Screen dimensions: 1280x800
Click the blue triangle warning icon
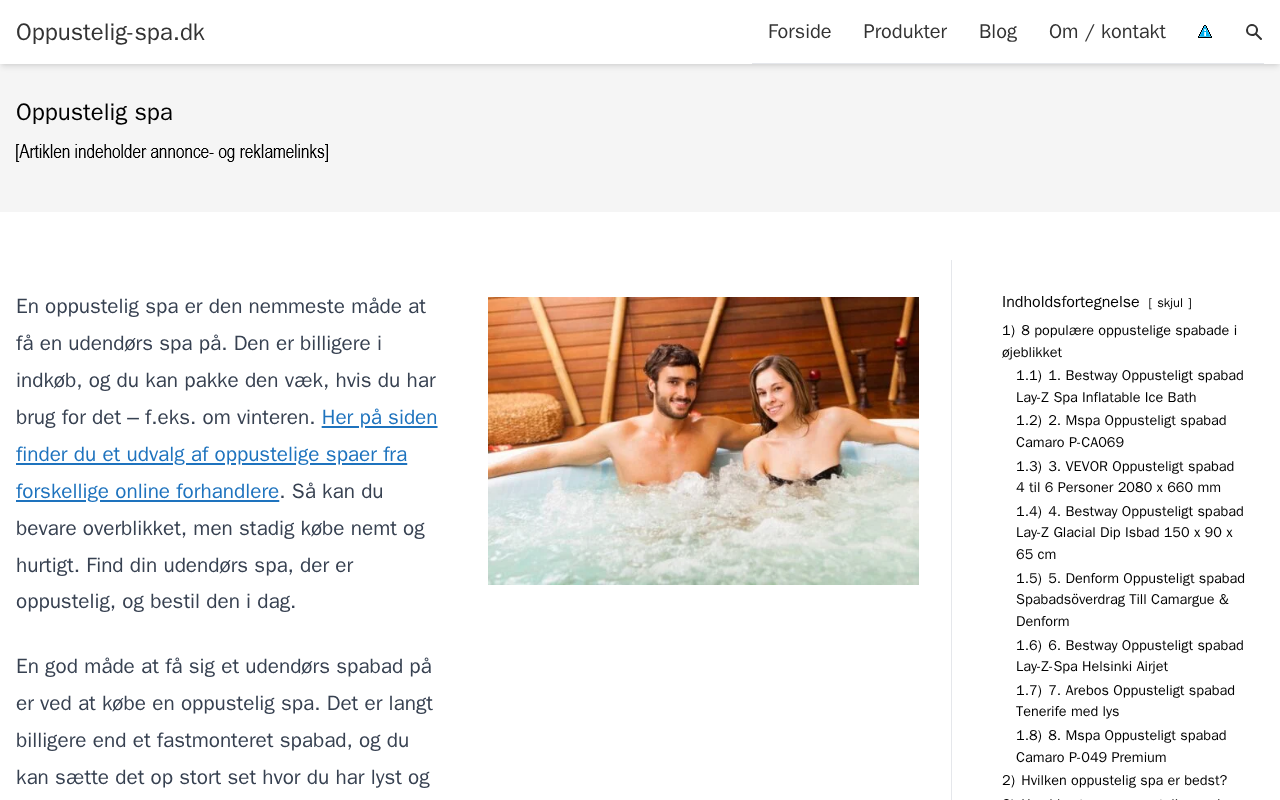(1205, 32)
